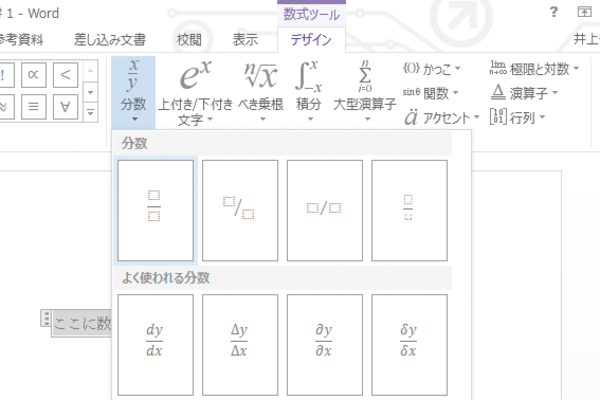600x400 pixels.
Task: Switch to the 校閲 tab
Action: tap(189, 40)
